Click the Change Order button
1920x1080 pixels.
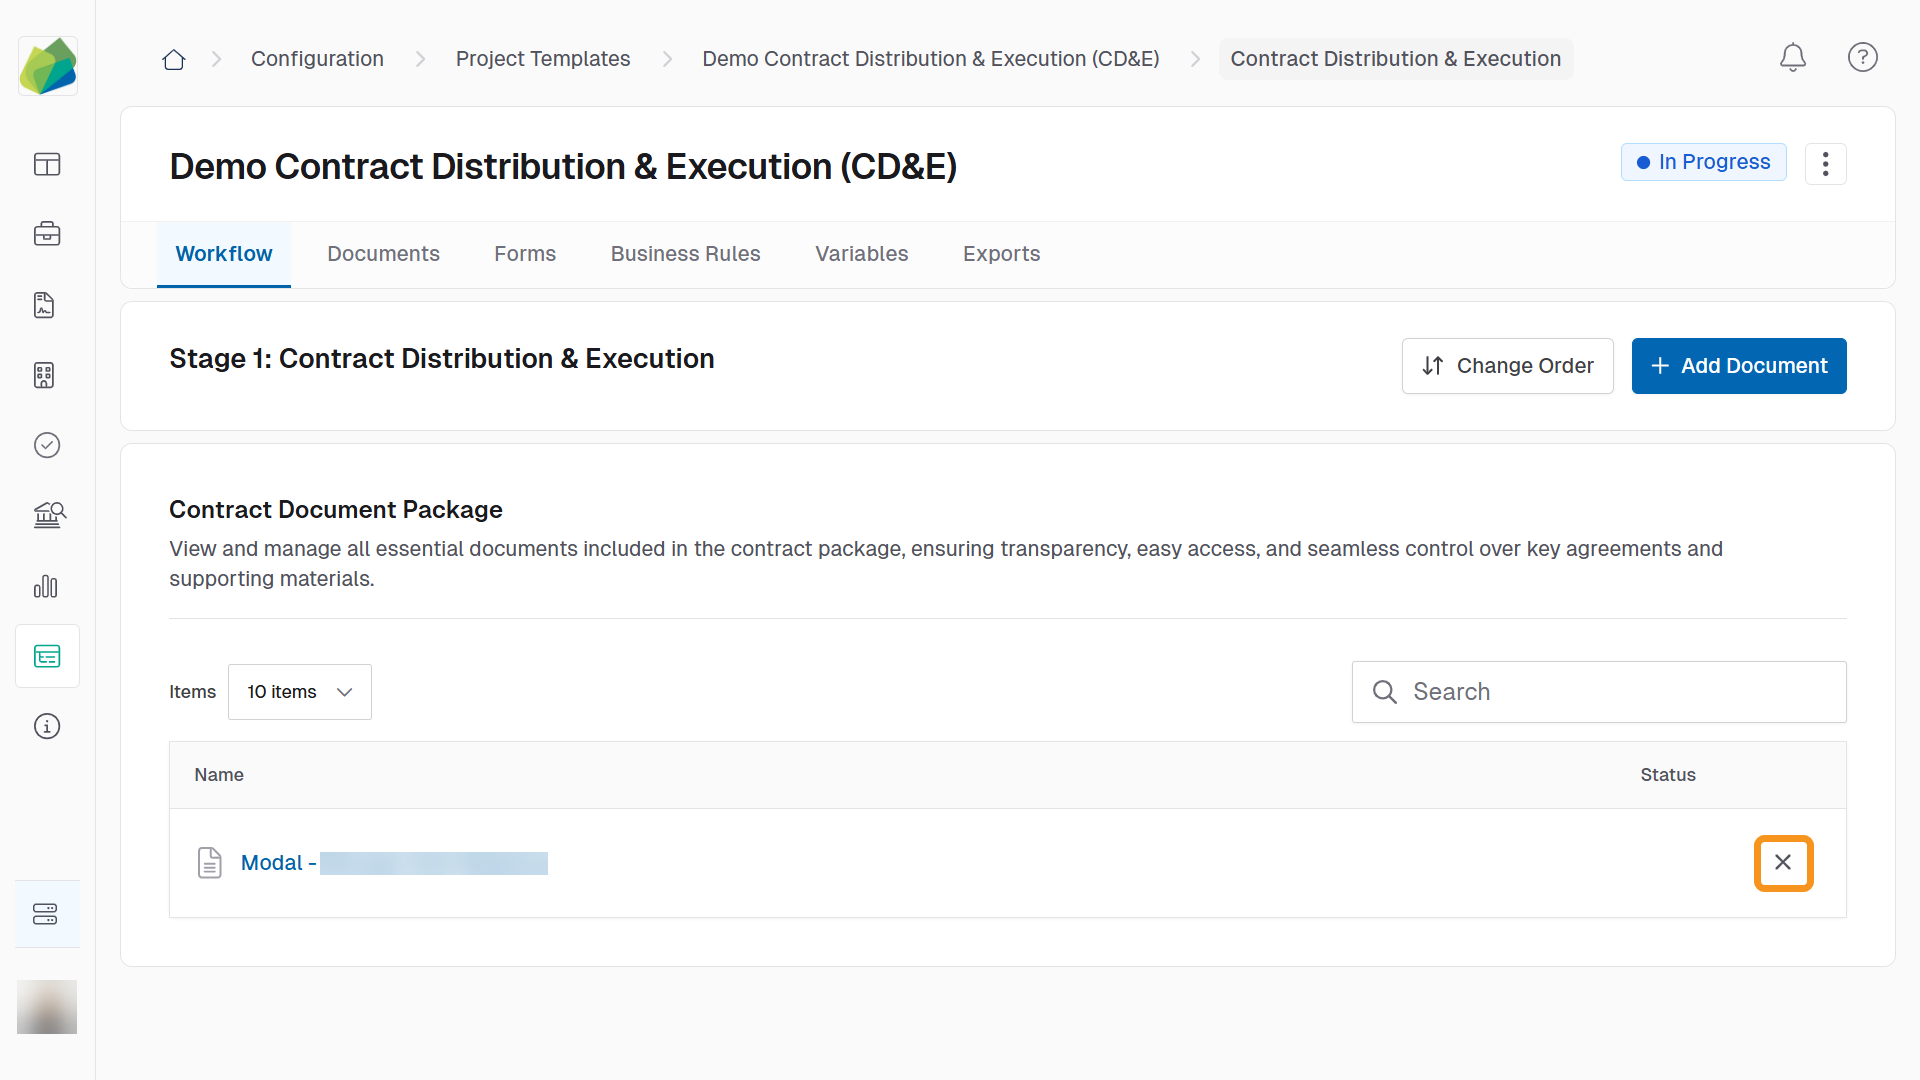pos(1507,366)
